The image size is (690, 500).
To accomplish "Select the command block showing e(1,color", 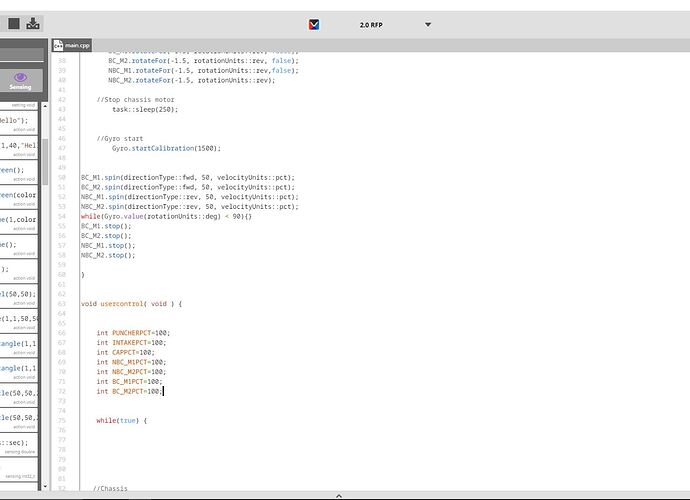I will point(18,221).
